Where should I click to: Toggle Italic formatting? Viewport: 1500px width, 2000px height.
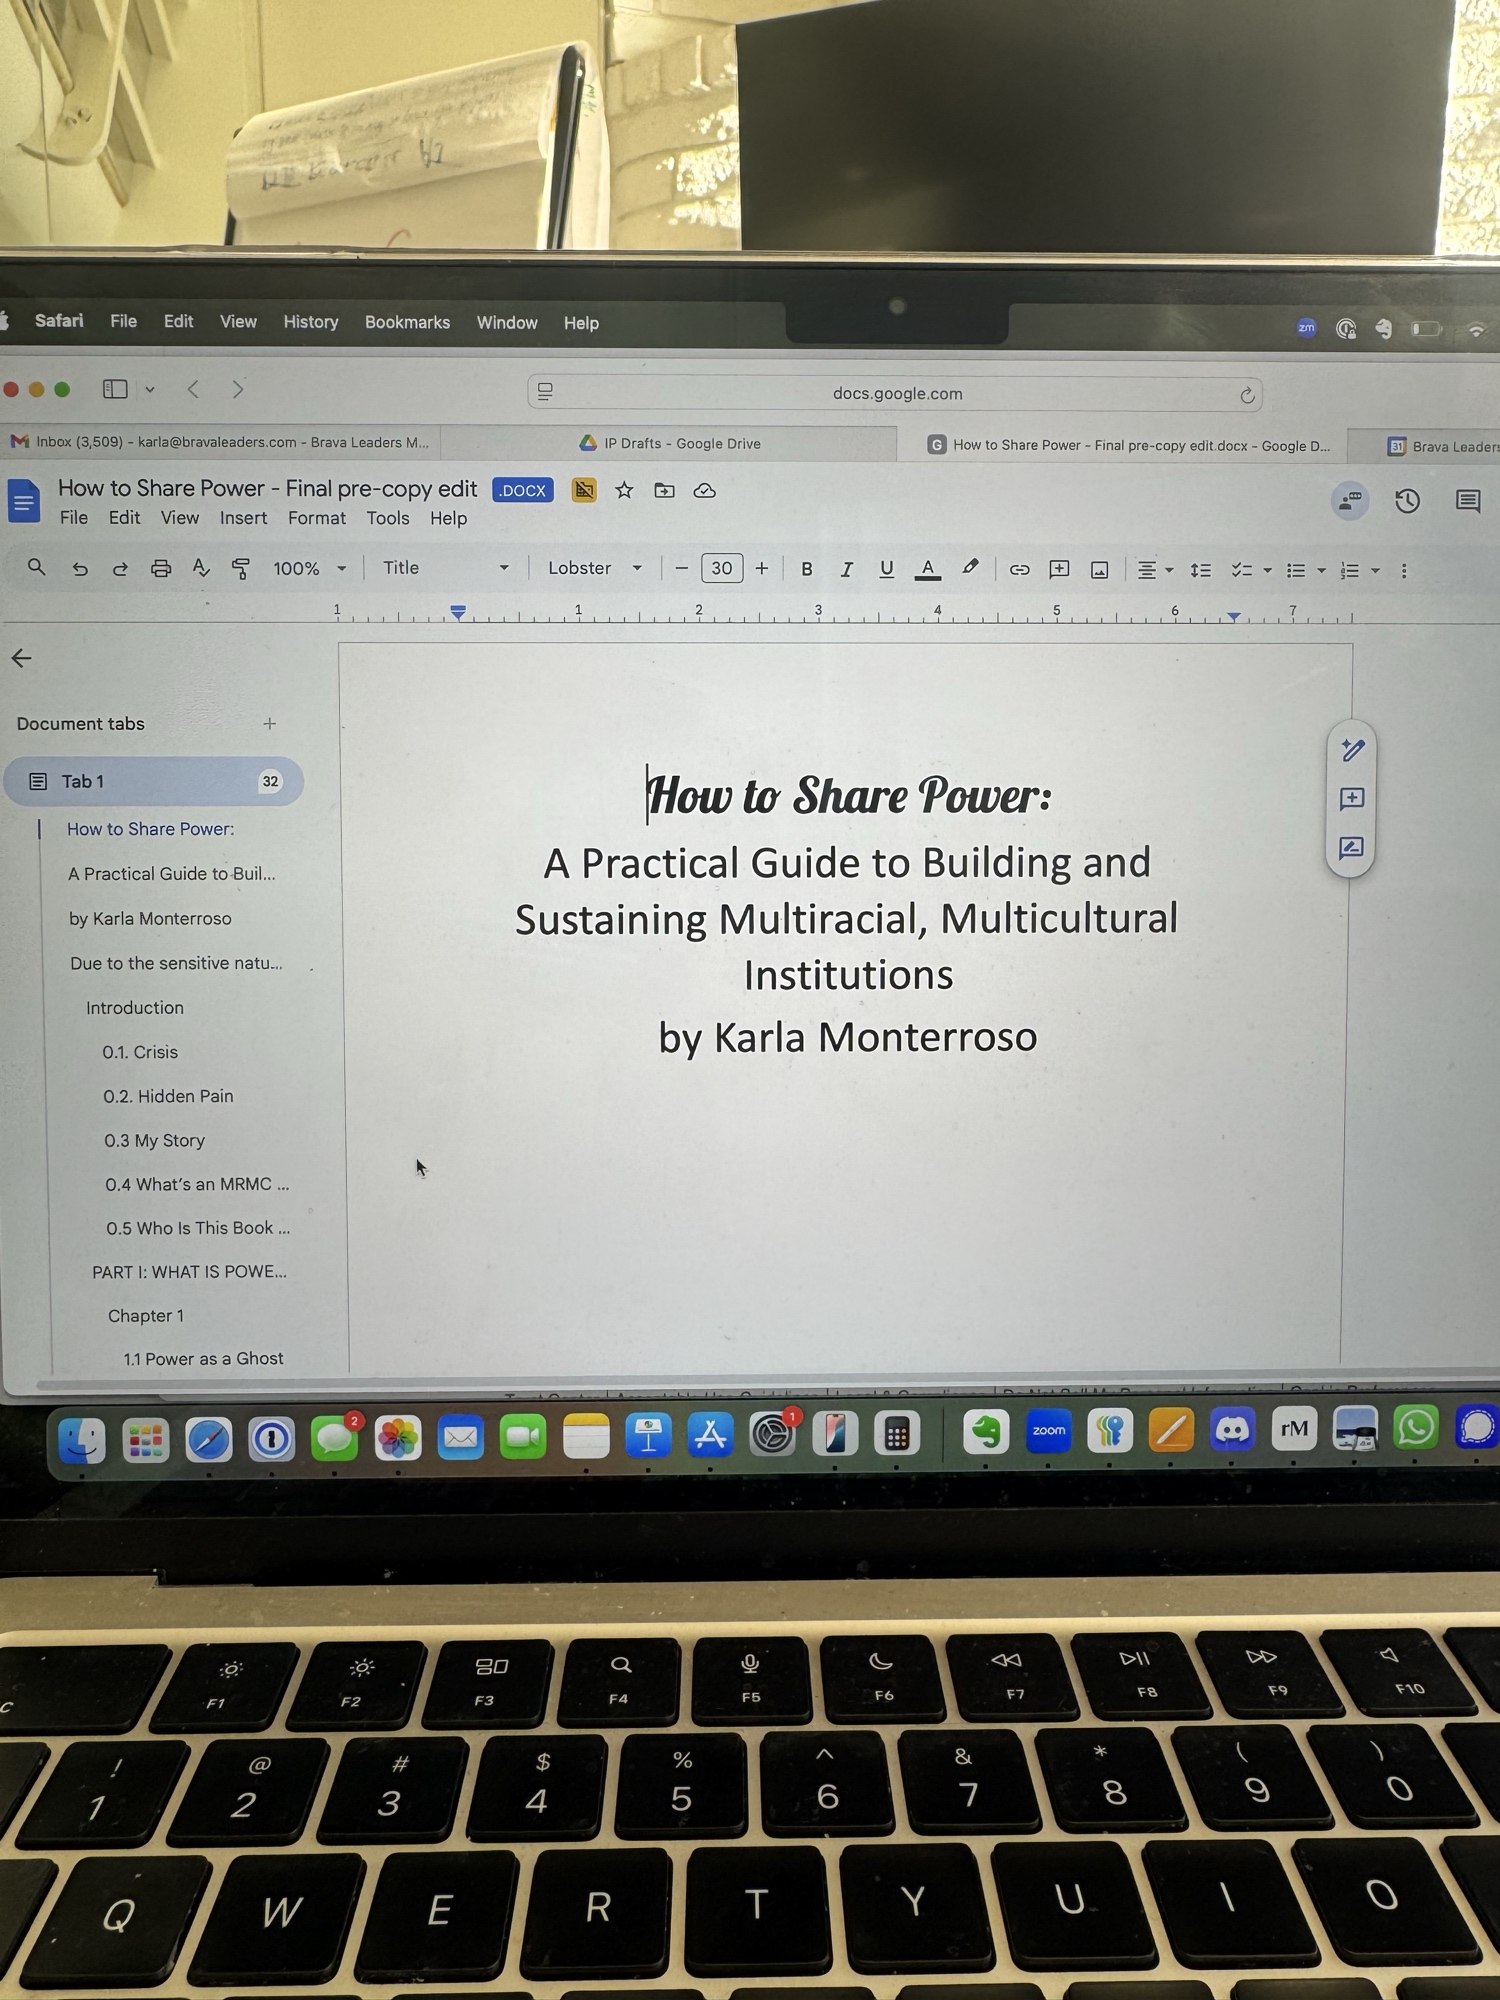[846, 569]
